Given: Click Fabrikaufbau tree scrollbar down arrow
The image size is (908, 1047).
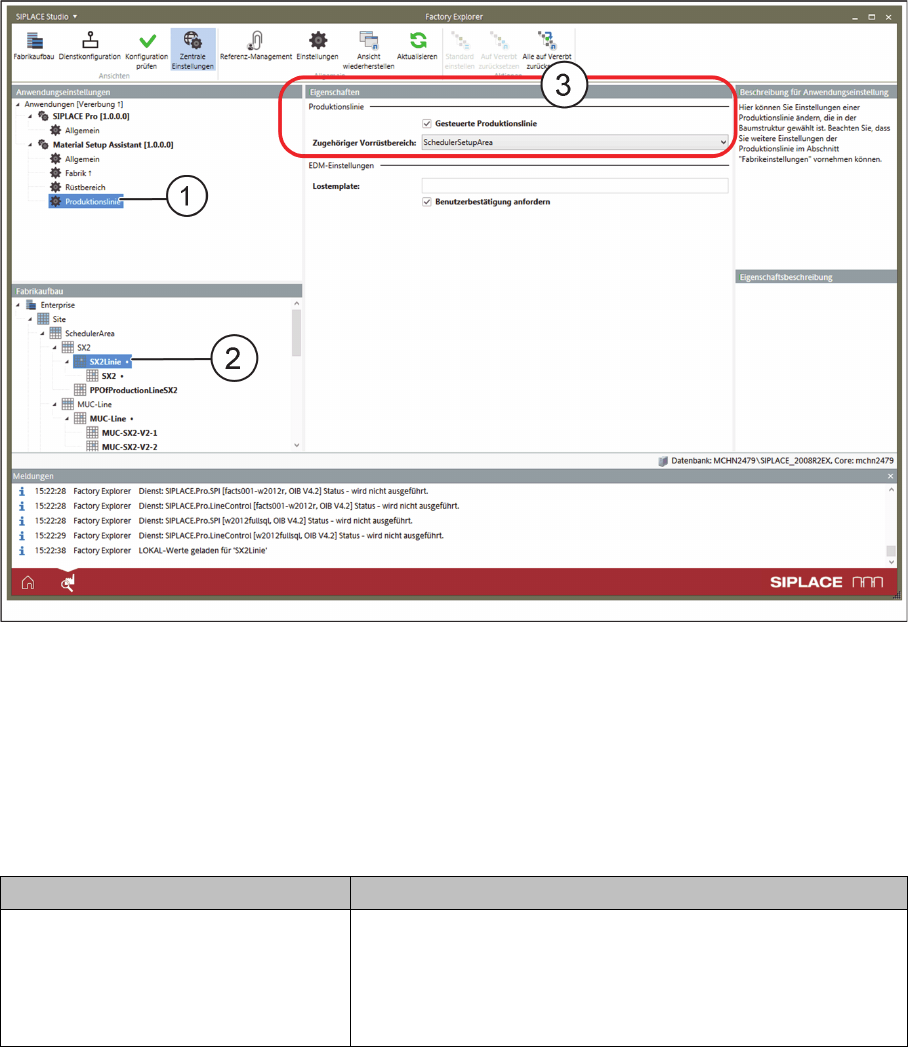Looking at the screenshot, I should tap(296, 445).
